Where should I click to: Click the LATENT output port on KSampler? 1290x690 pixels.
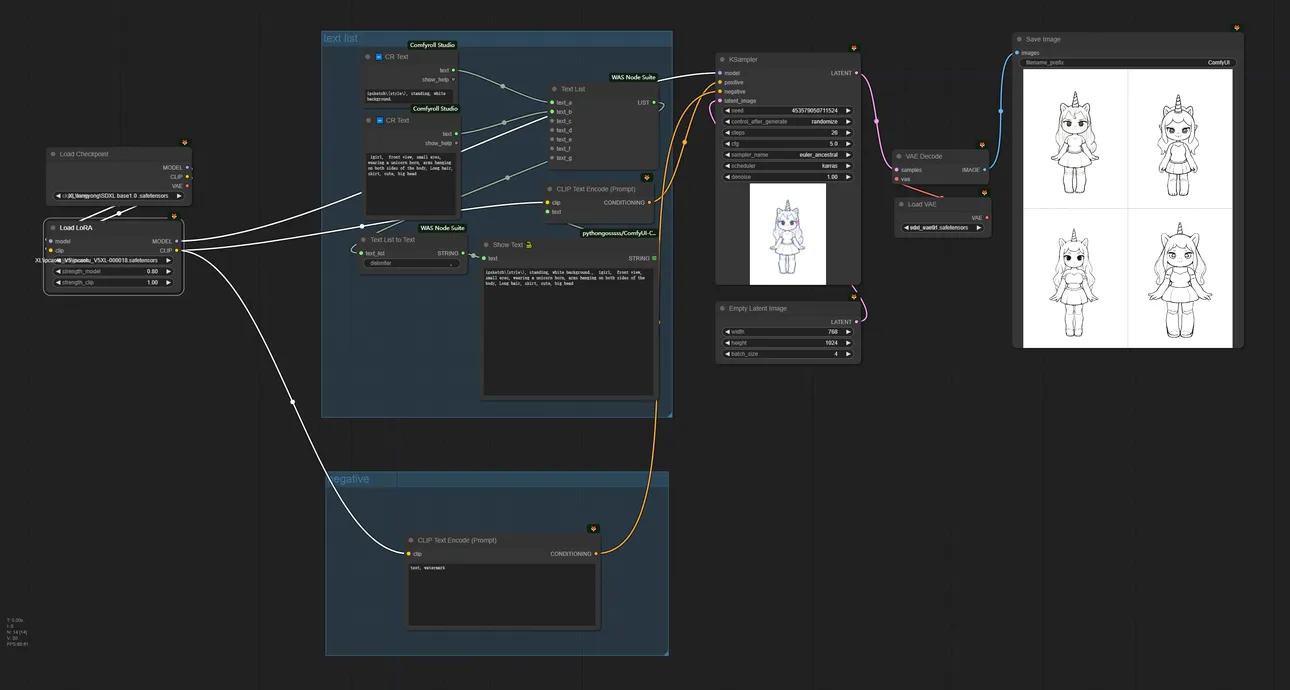pyautogui.click(x=857, y=73)
